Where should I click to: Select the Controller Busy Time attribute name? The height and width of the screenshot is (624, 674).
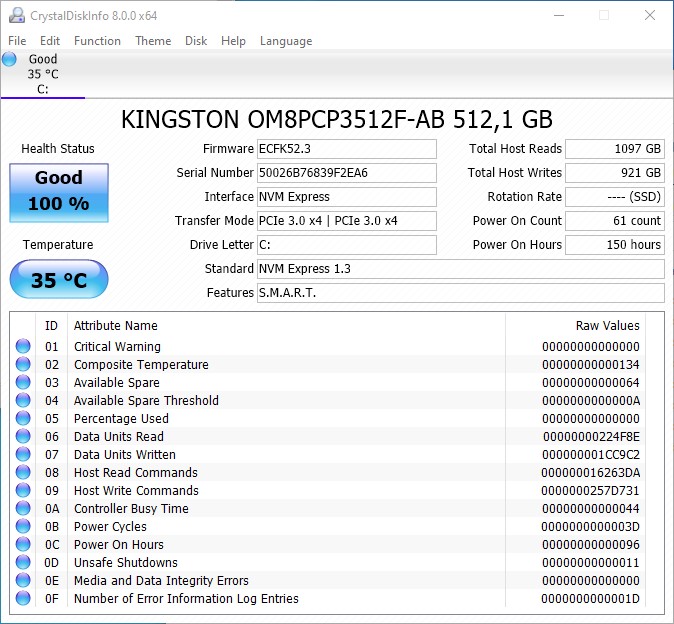(x=131, y=509)
